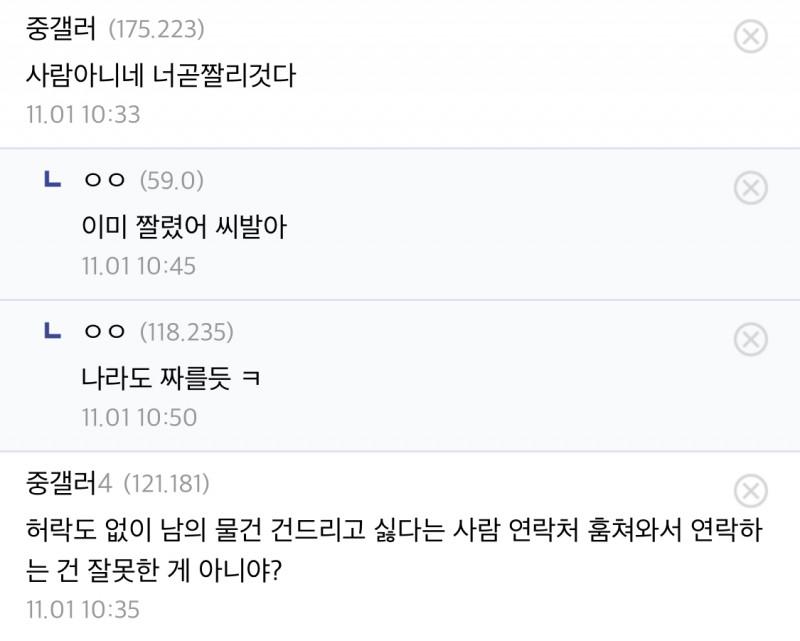Delete the reply '나라도 짜를듯 ㅋ'

pos(750,339)
